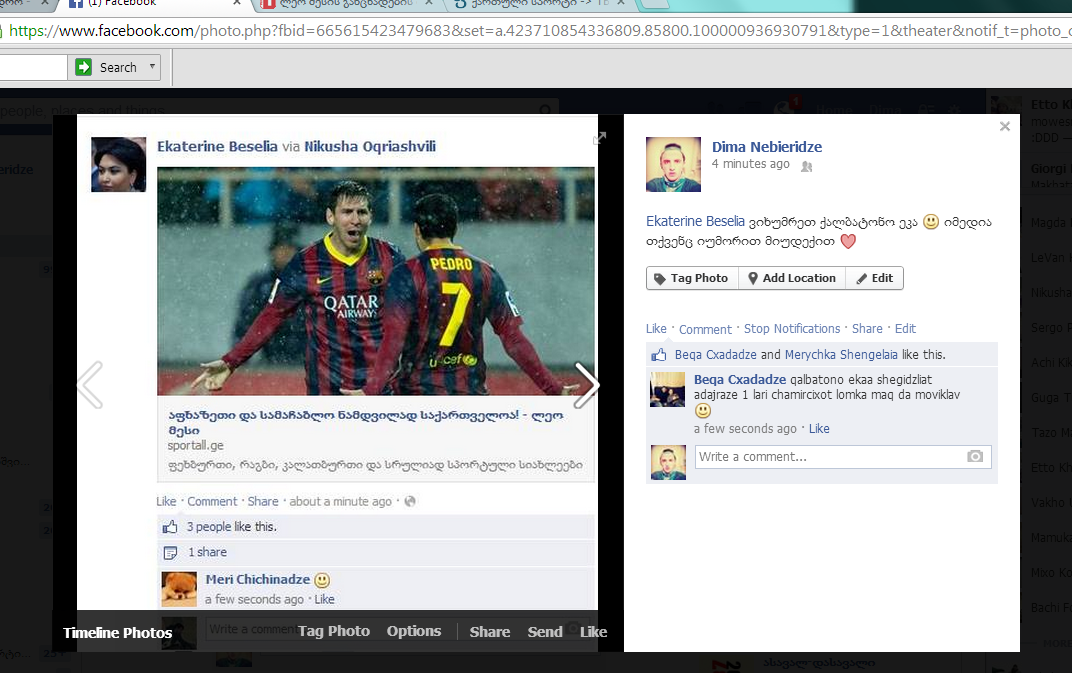The width and height of the screenshot is (1072, 673).
Task: Close the Facebook browser tab
Action: 237,3
